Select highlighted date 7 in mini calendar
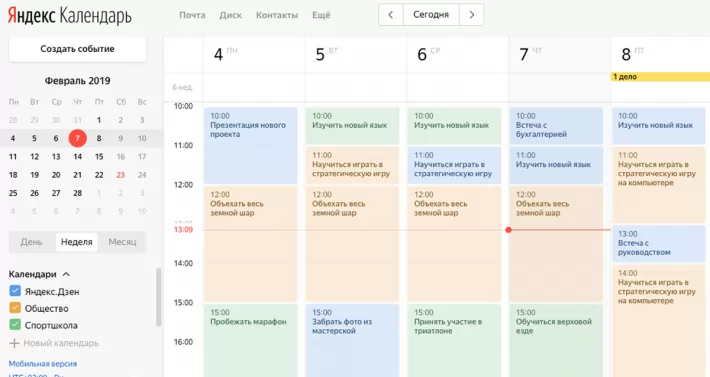 [77, 138]
